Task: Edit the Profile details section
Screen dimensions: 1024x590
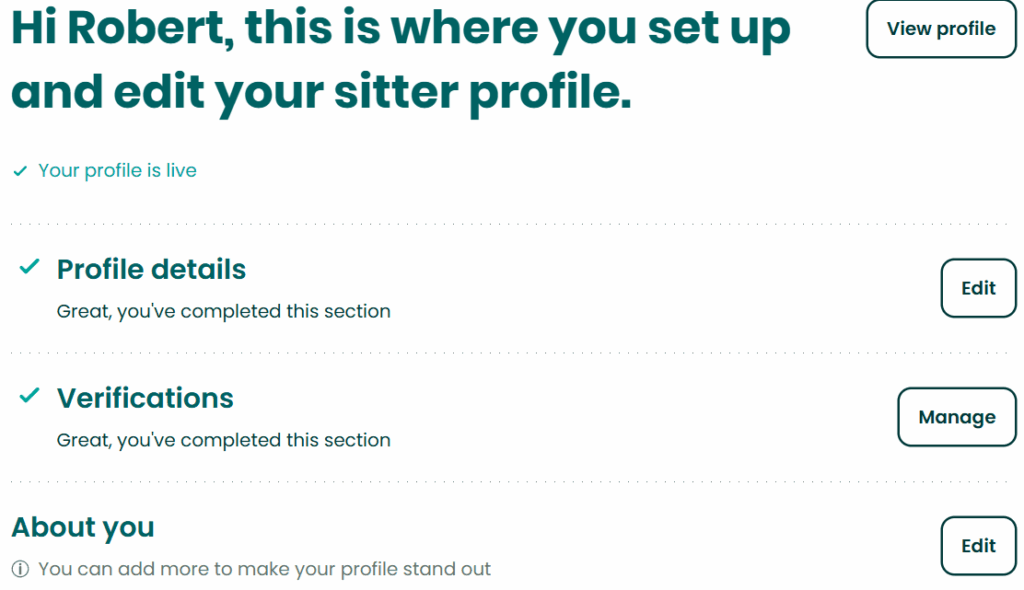Action: coord(978,288)
